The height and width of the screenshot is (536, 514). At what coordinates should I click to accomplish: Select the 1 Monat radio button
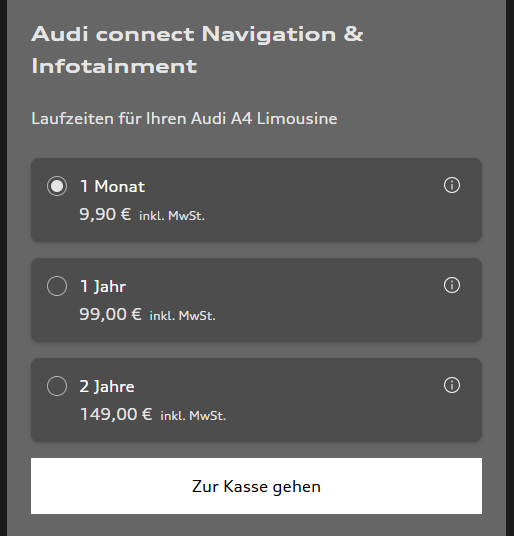(57, 186)
